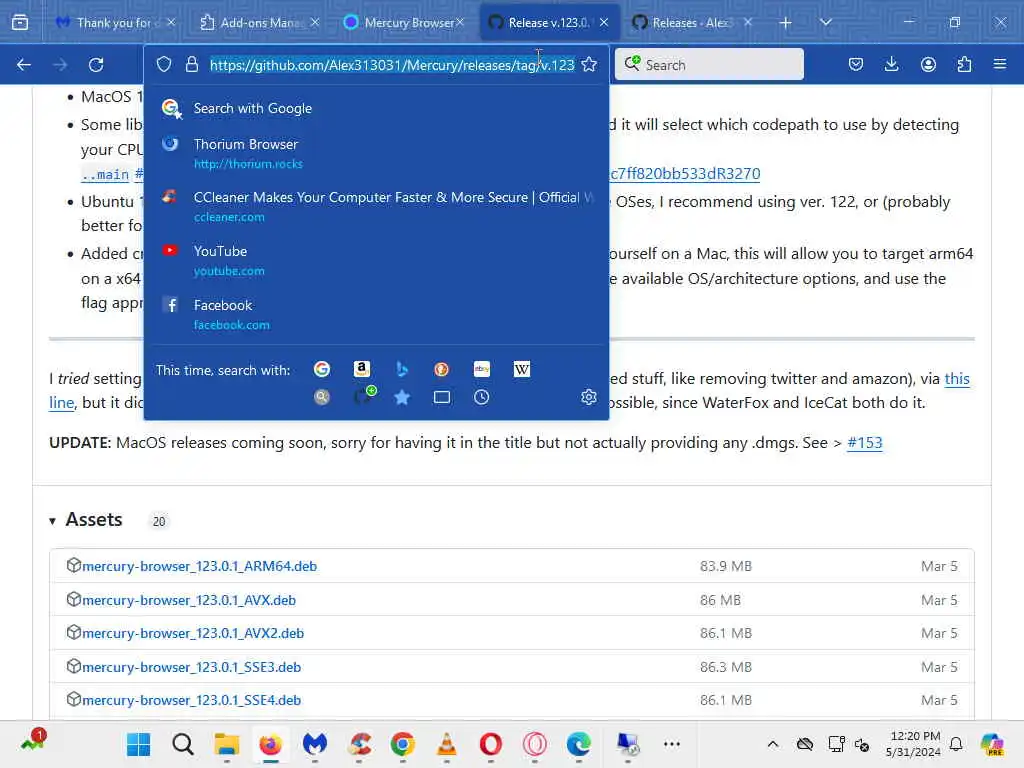Viewport: 1024px width, 768px height.
Task: Launch VLC media player from taskbar
Action: pos(447,744)
